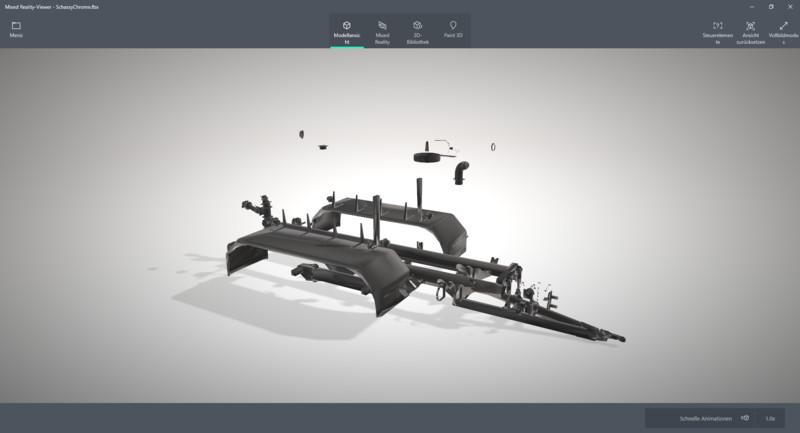
Task: Select the round disc part above the chassis
Action: [x=429, y=156]
